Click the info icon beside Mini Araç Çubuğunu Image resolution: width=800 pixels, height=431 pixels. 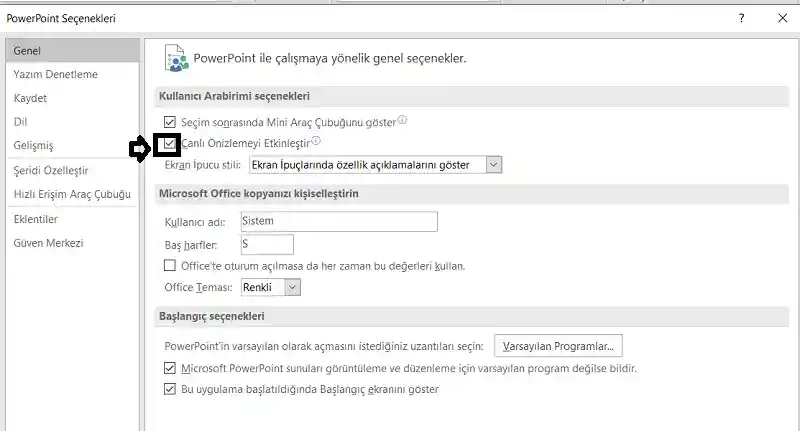click(x=402, y=120)
